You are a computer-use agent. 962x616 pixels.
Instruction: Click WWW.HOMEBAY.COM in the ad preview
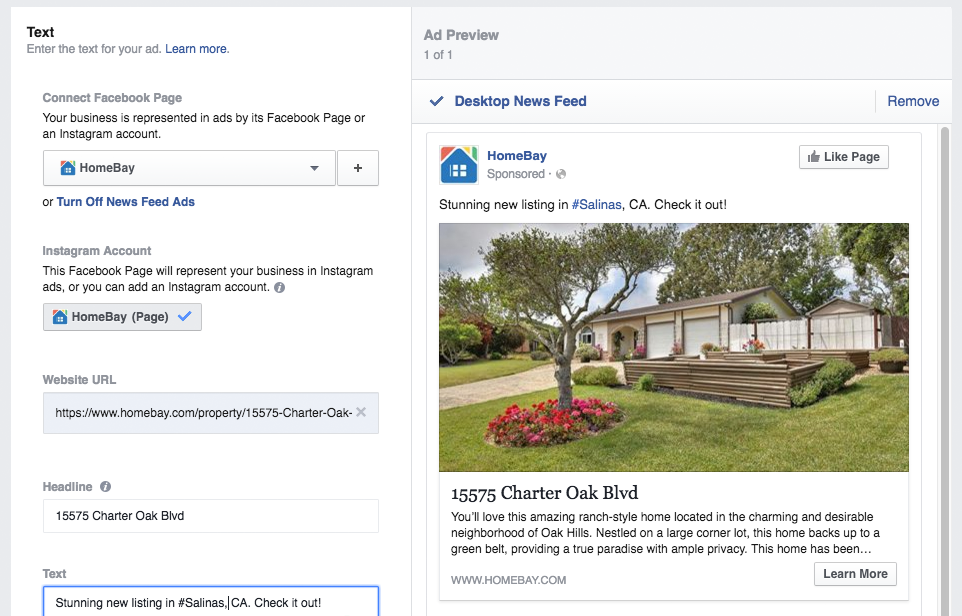[509, 580]
